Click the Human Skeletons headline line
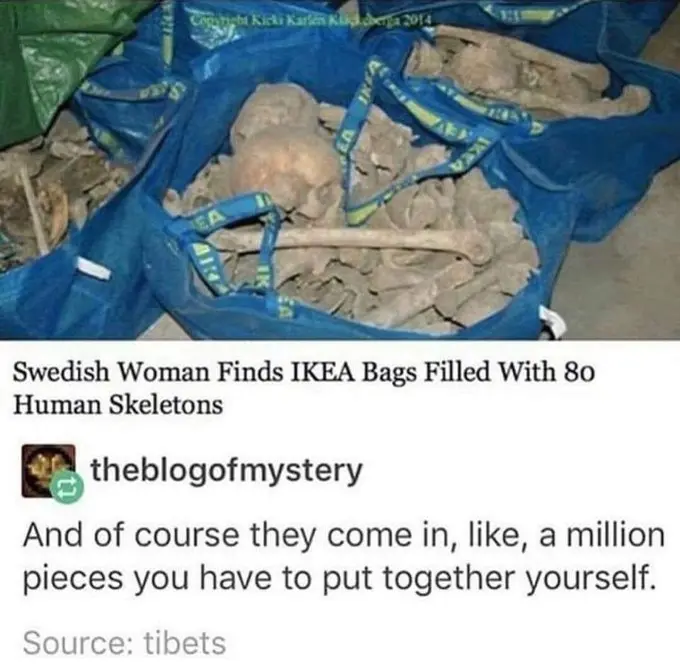The height and width of the screenshot is (672, 680). (118, 406)
